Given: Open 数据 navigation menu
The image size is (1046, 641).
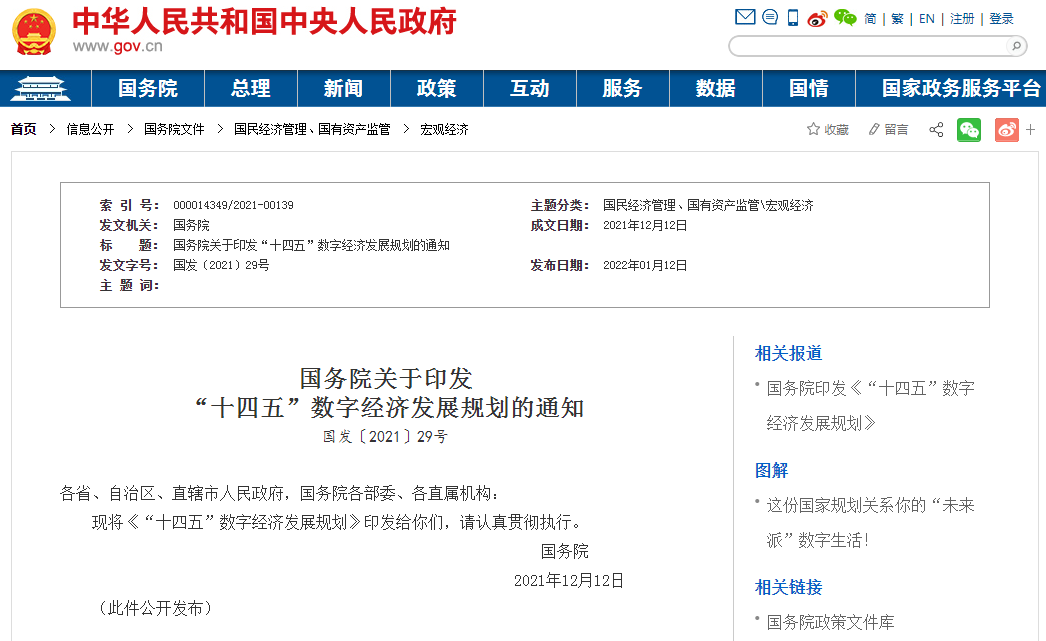Looking at the screenshot, I should tap(715, 88).
